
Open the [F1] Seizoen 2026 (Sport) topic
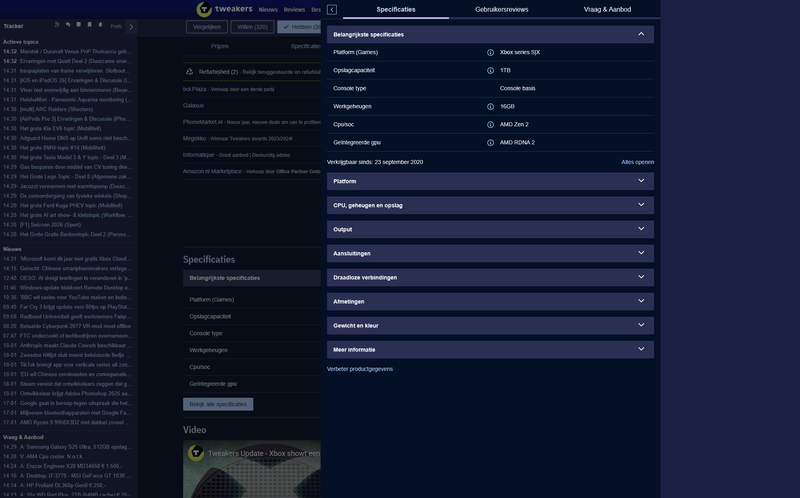tap(50, 225)
